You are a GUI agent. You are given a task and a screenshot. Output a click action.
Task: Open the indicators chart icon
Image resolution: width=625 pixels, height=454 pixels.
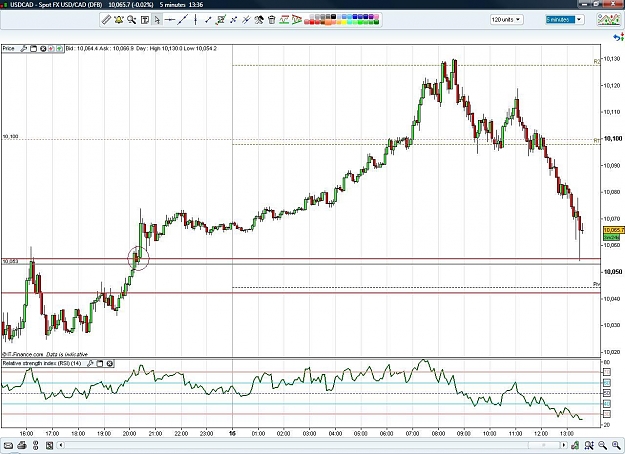click(x=608, y=20)
